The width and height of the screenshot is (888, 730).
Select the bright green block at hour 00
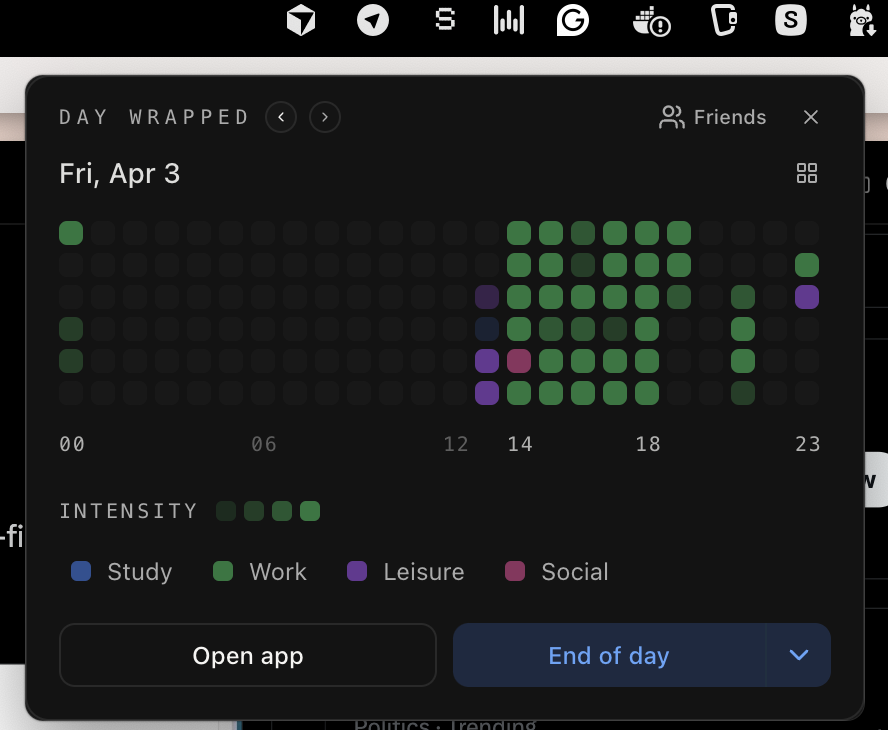[x=71, y=233]
